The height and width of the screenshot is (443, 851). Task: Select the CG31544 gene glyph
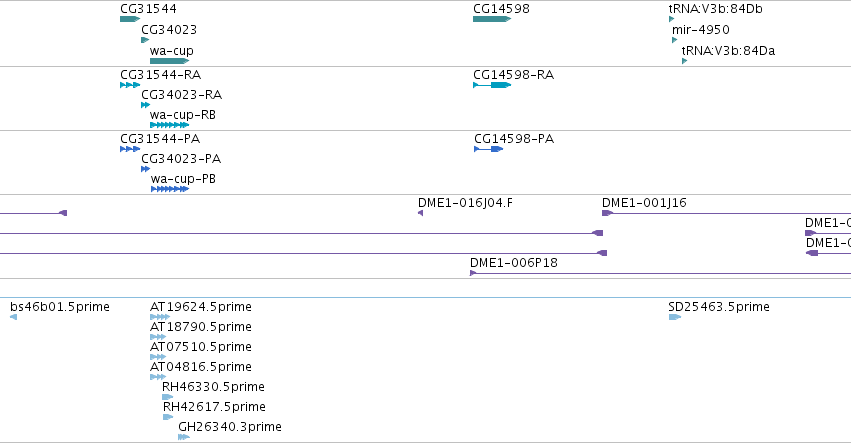[130, 19]
